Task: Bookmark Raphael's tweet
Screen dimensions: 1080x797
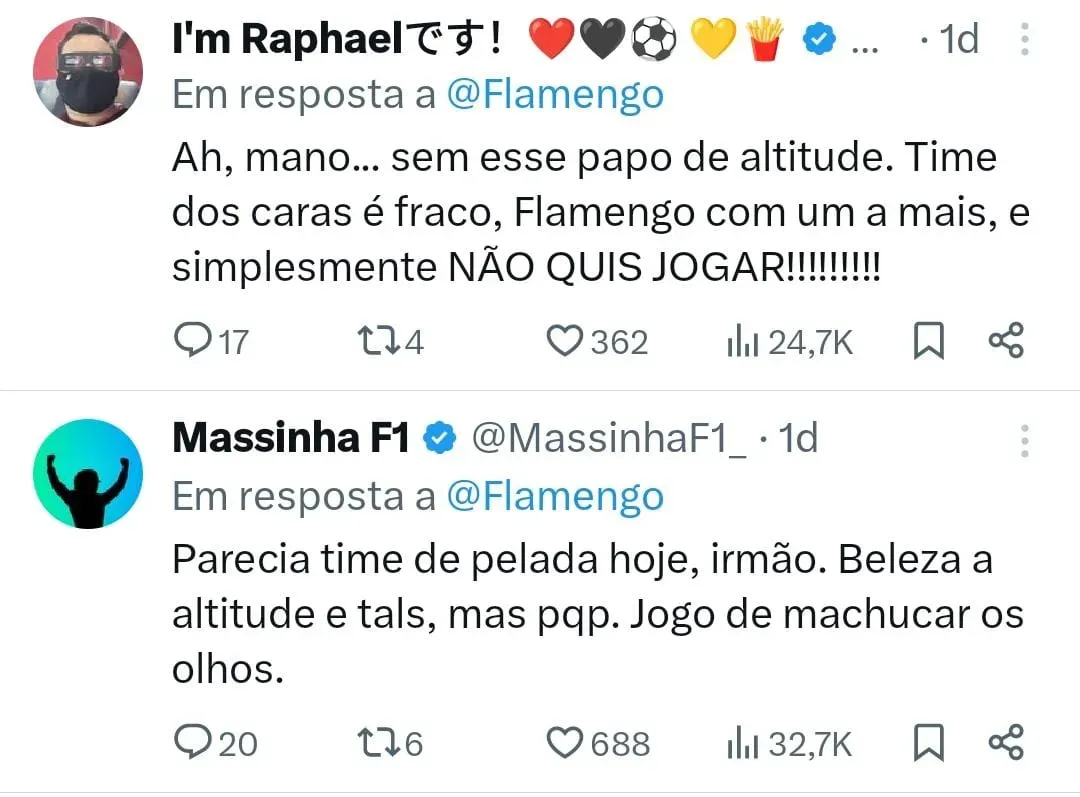Action: [x=929, y=342]
